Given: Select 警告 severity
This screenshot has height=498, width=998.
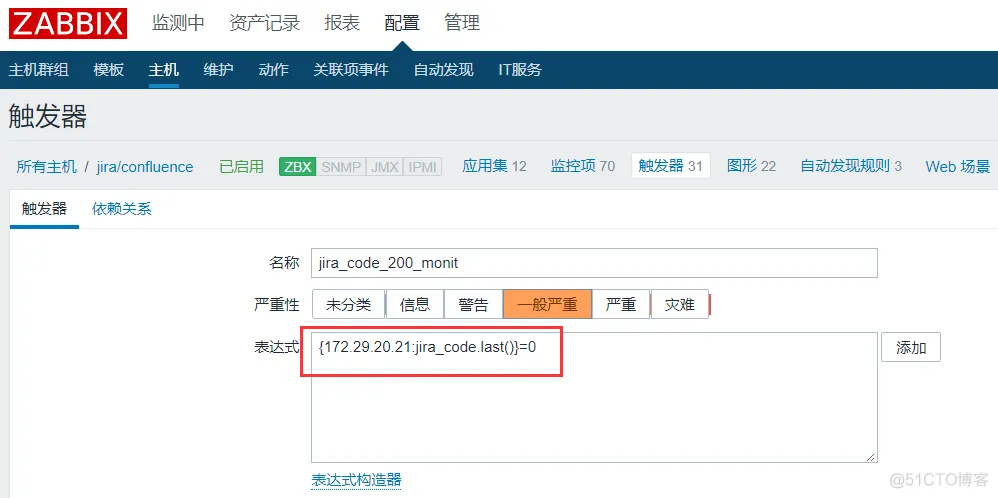Looking at the screenshot, I should click(473, 304).
